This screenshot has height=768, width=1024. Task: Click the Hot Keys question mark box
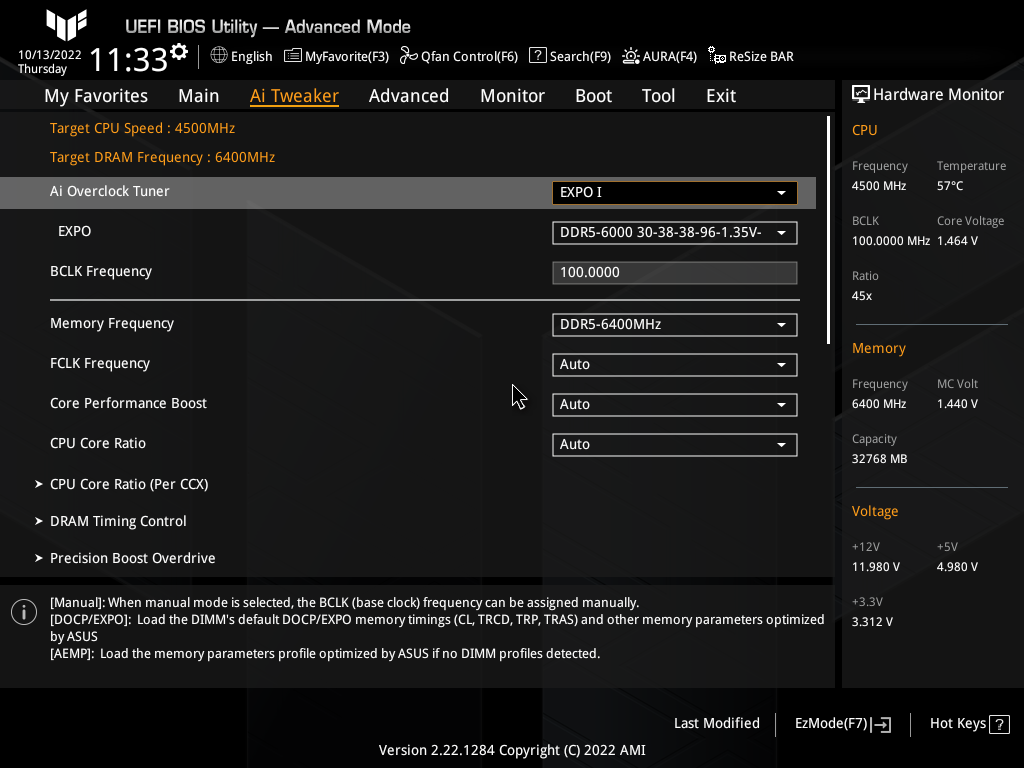click(999, 724)
